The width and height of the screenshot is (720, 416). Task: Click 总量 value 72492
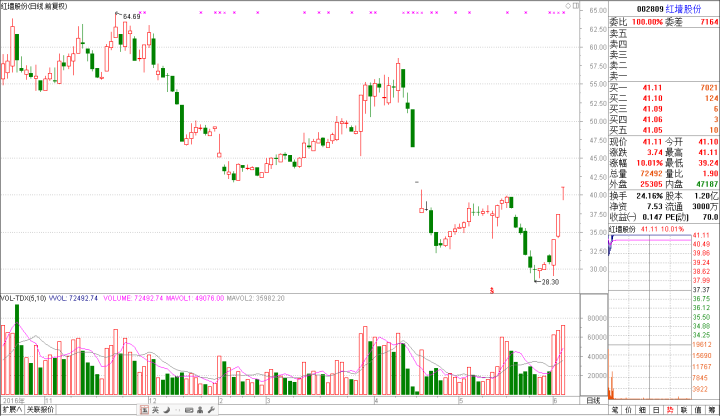[651, 174]
